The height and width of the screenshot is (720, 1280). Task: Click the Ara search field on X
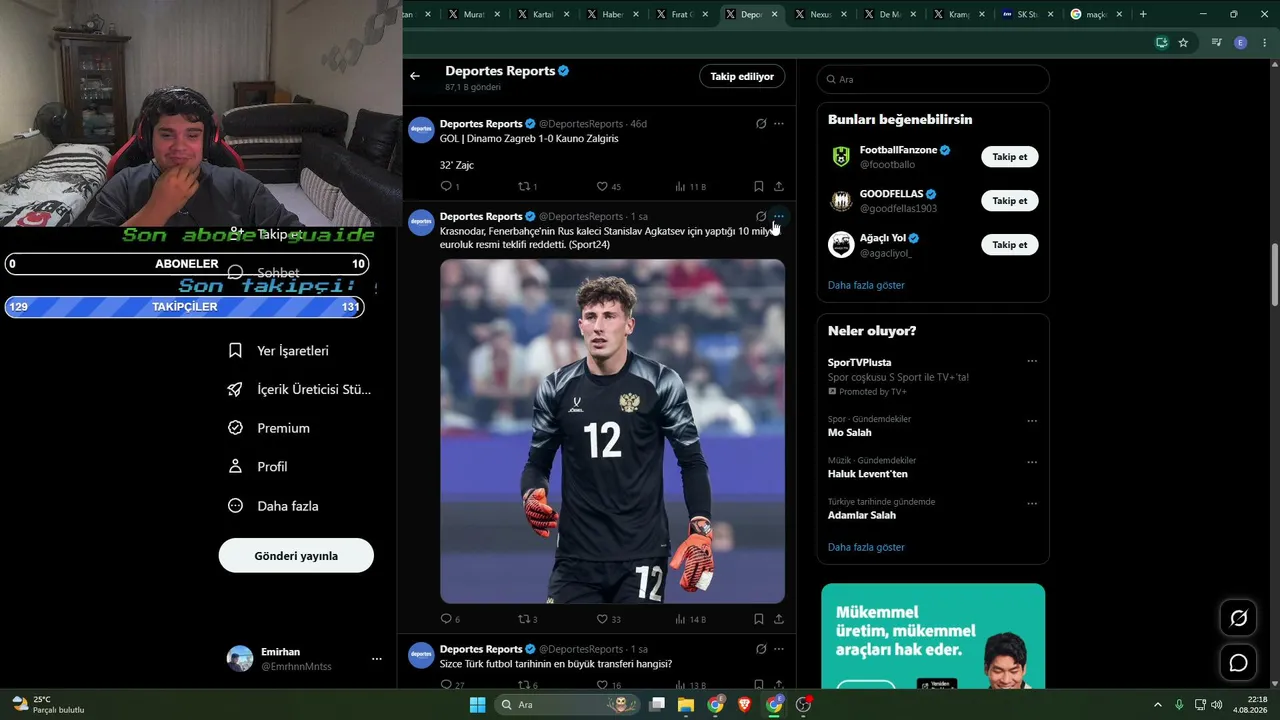(933, 79)
